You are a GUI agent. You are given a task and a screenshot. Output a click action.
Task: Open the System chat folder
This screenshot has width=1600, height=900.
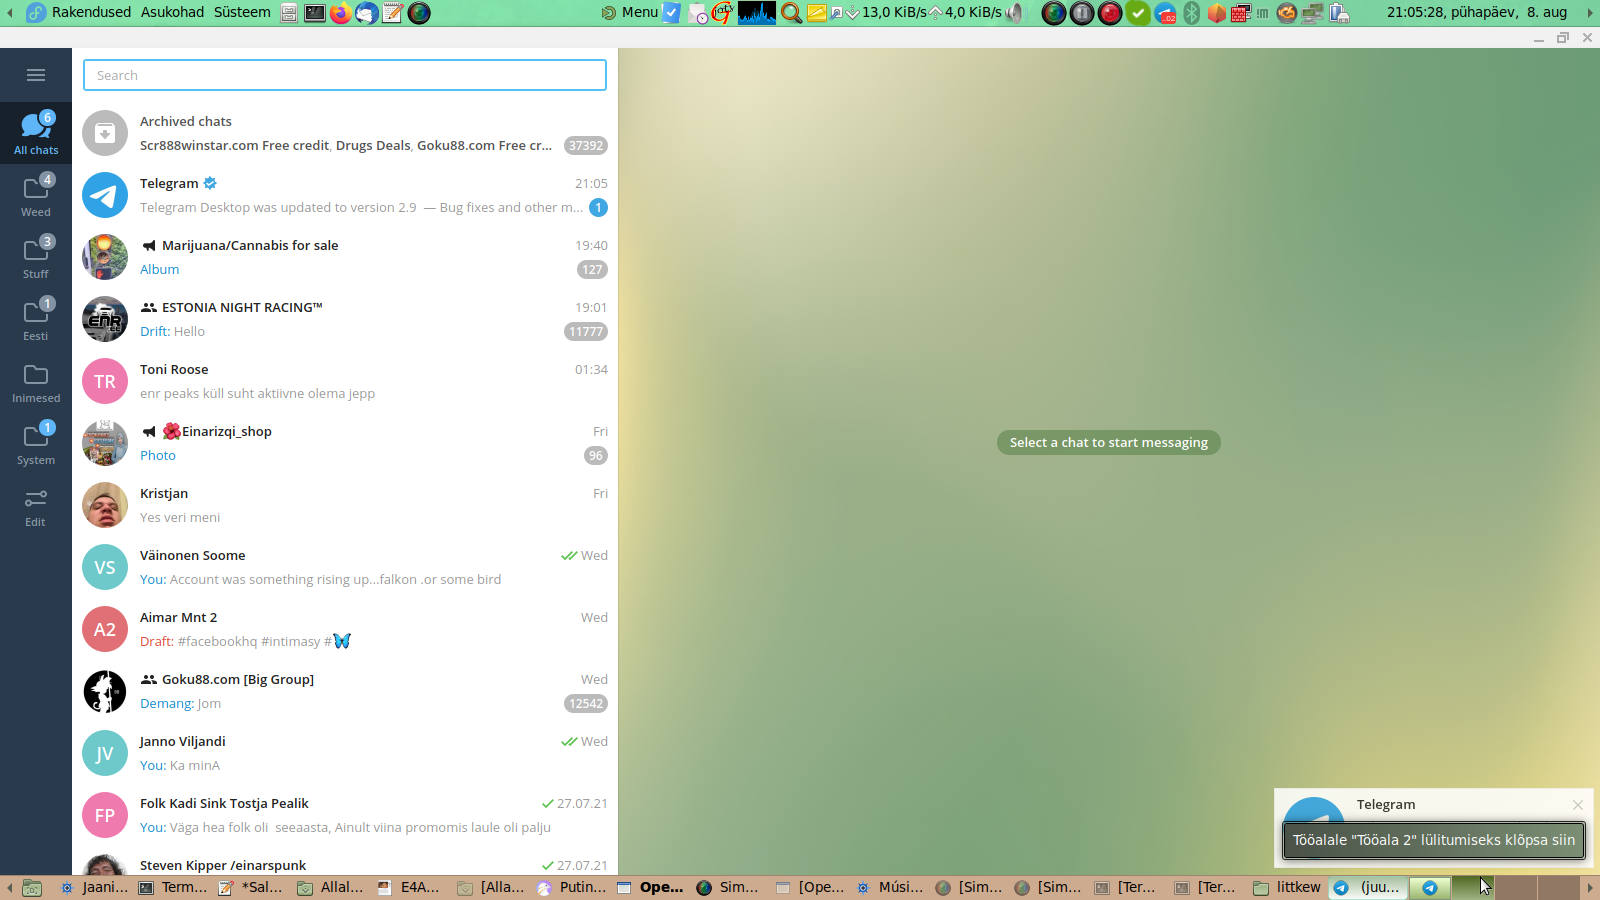[36, 444]
